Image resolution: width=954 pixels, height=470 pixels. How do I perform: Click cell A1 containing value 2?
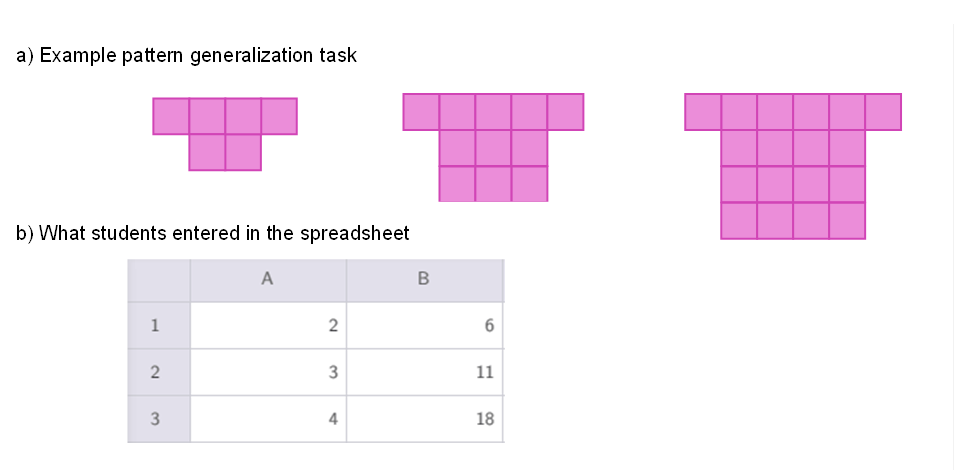(267, 325)
